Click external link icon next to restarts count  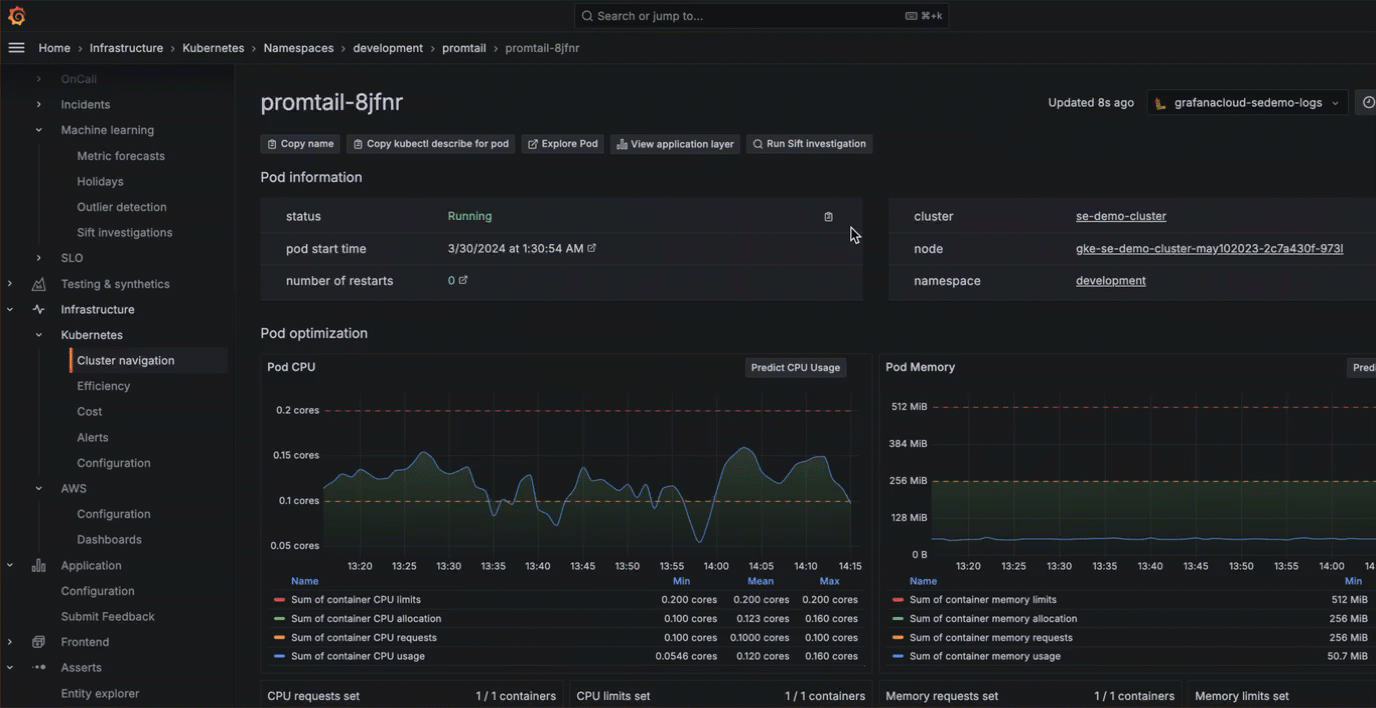point(463,281)
